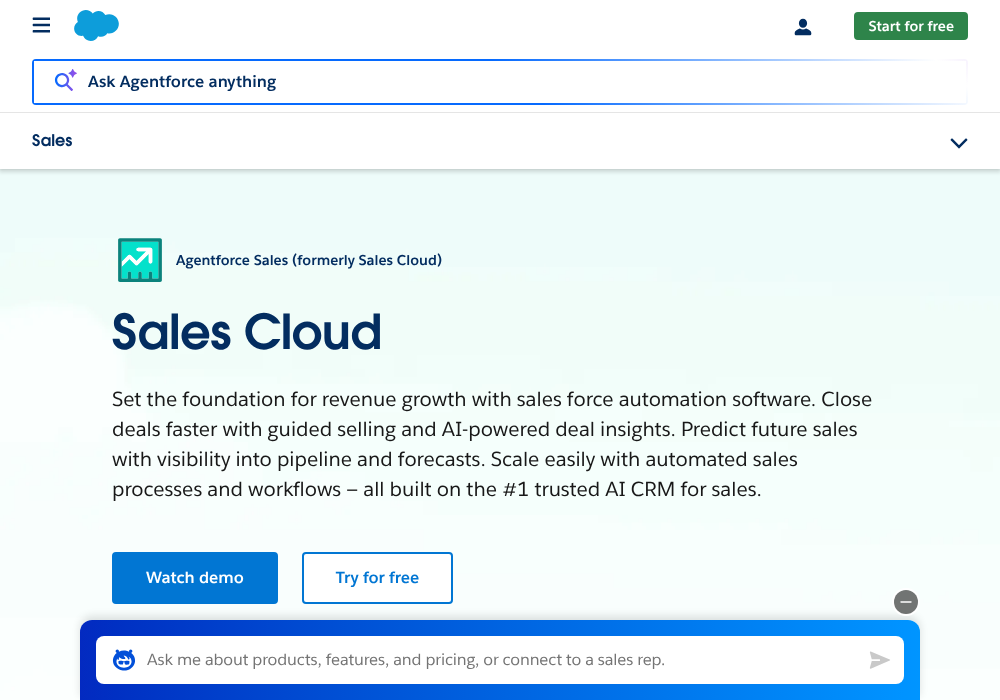Click the Sales Cloud page heading
This screenshot has height=700, width=1000.
pos(246,332)
